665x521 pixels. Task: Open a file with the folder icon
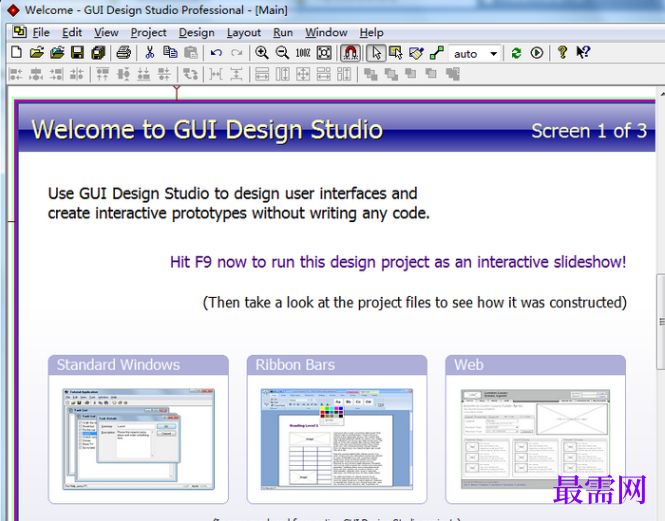(x=37, y=53)
